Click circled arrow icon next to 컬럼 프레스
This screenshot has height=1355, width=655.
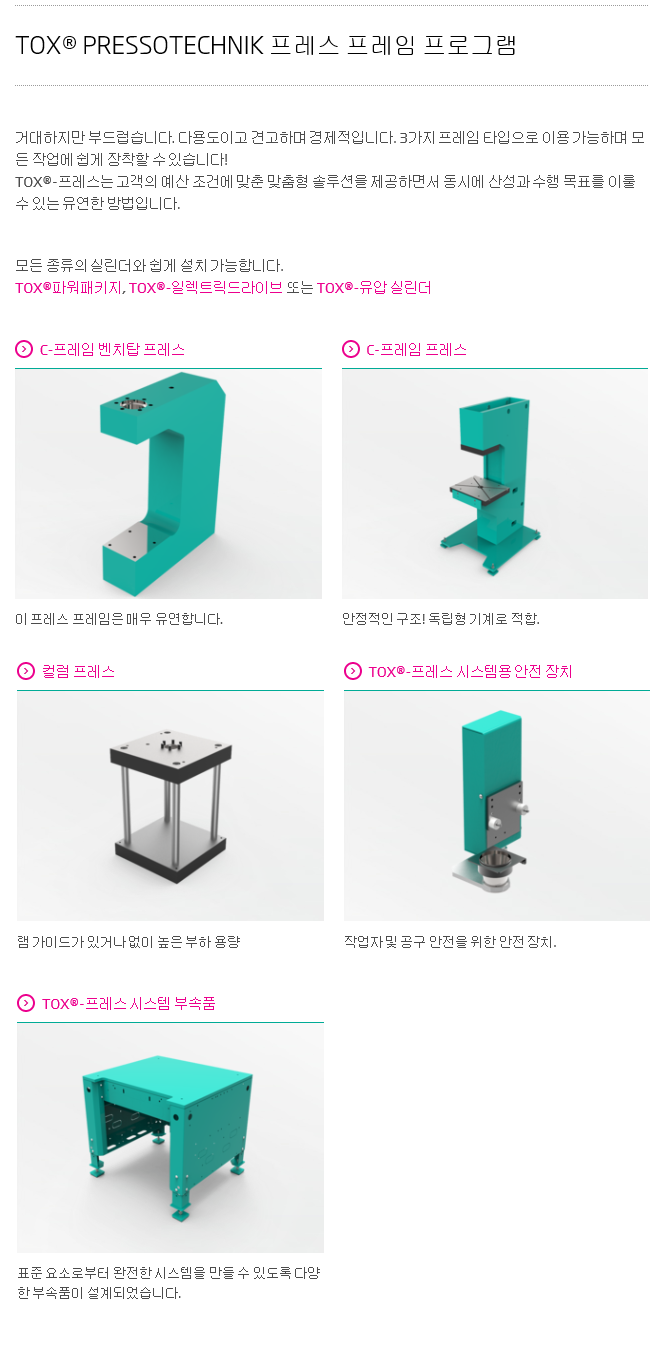click(x=26, y=671)
